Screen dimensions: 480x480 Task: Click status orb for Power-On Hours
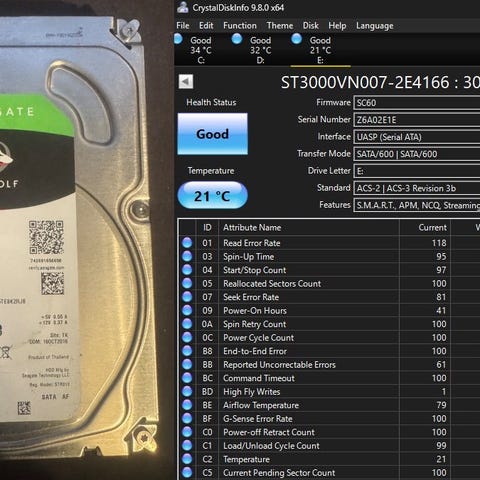point(187,310)
